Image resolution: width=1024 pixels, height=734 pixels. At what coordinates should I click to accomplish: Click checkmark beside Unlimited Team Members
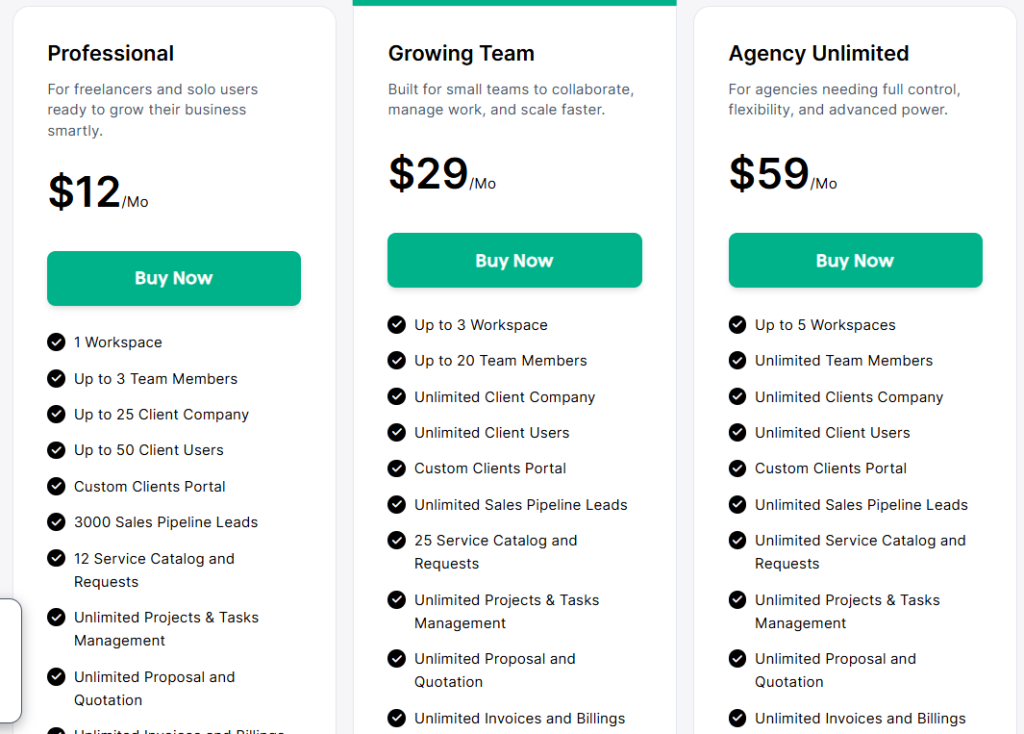737,360
